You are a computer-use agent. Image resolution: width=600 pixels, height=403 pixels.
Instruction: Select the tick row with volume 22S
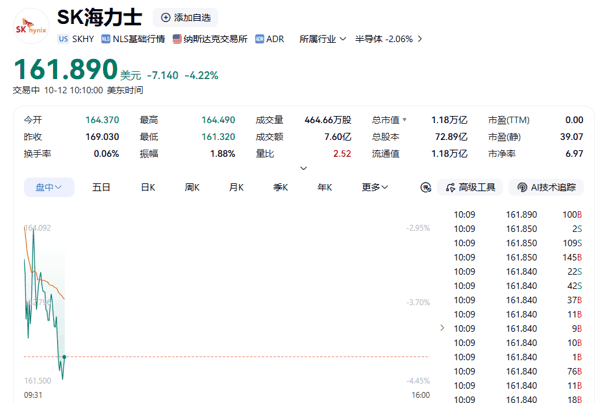(518, 271)
